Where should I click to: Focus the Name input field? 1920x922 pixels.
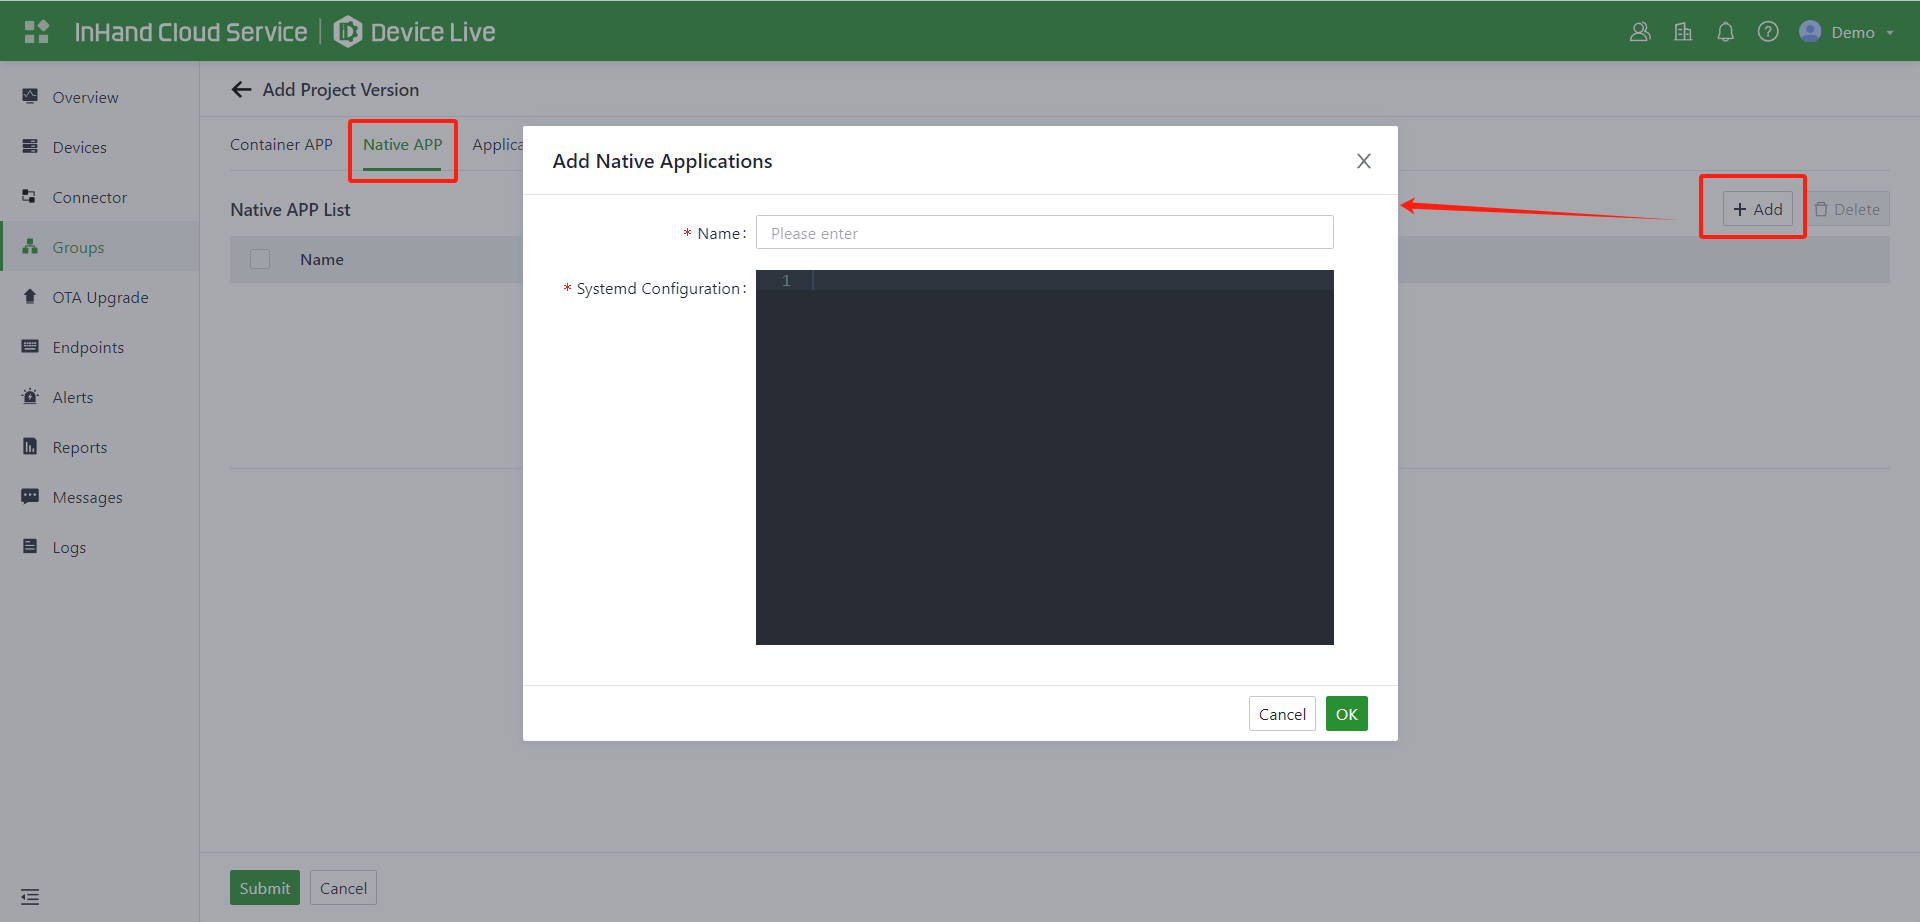tap(1044, 233)
